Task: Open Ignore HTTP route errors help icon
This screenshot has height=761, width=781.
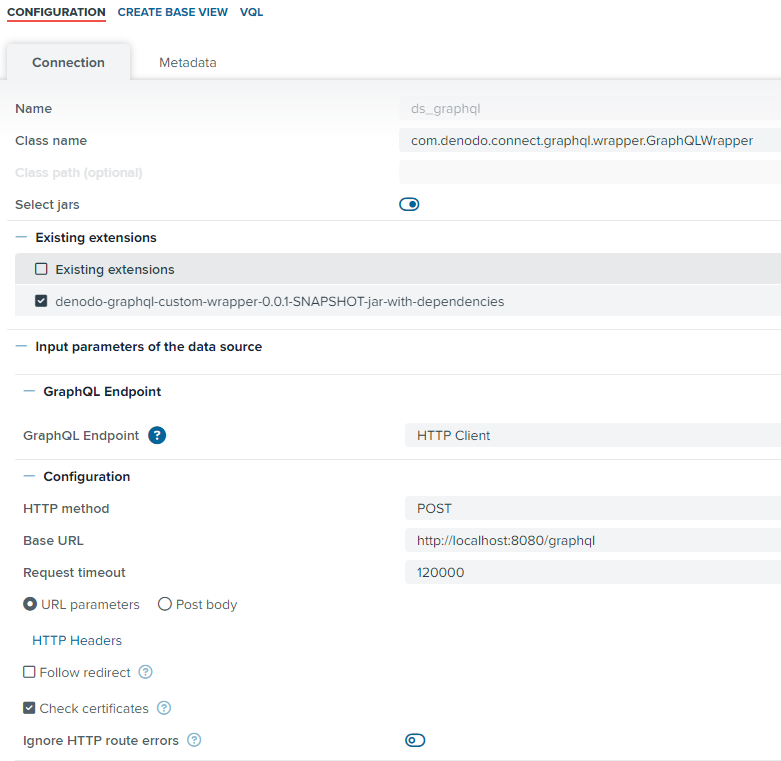Action: [194, 740]
